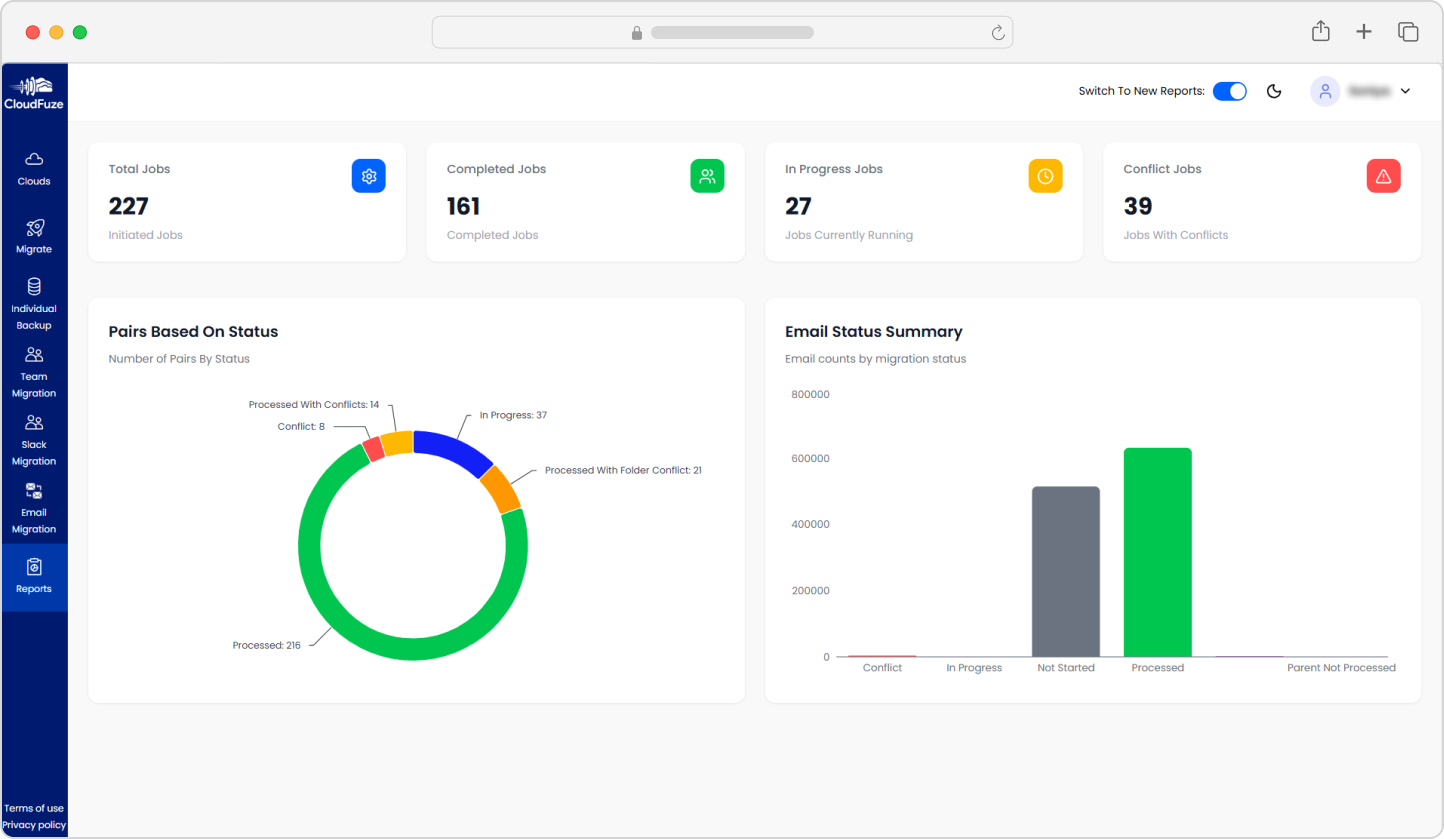Enable dark mode via moon icon

[1274, 91]
